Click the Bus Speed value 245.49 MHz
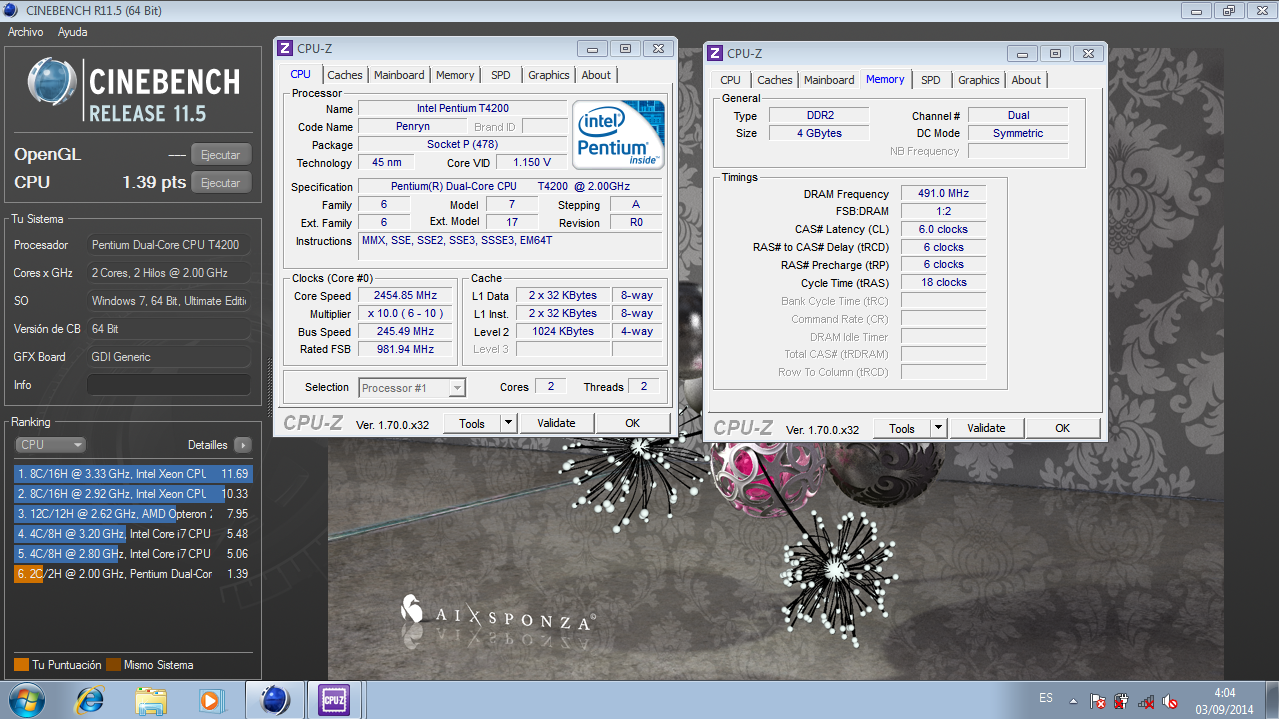This screenshot has width=1279, height=719. coord(405,332)
